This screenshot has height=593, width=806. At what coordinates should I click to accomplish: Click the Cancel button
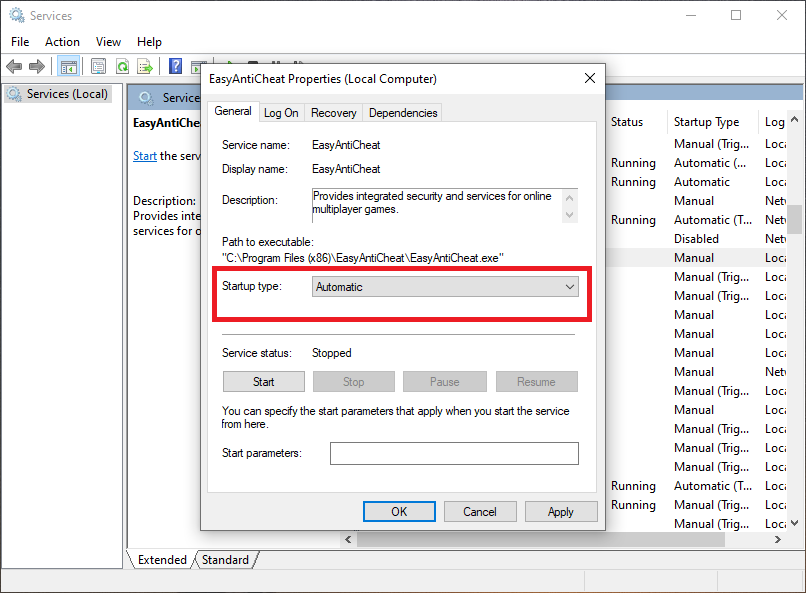click(480, 512)
